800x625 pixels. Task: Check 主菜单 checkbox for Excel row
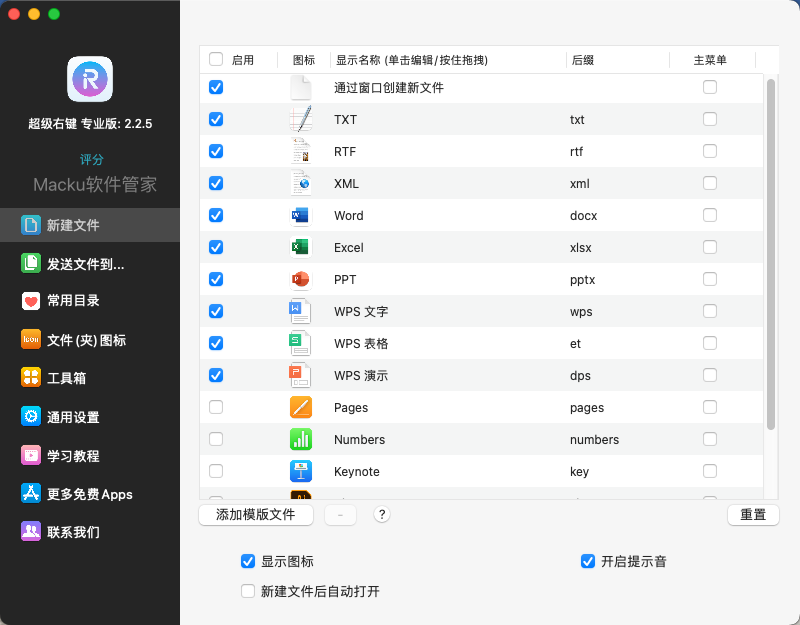[710, 247]
